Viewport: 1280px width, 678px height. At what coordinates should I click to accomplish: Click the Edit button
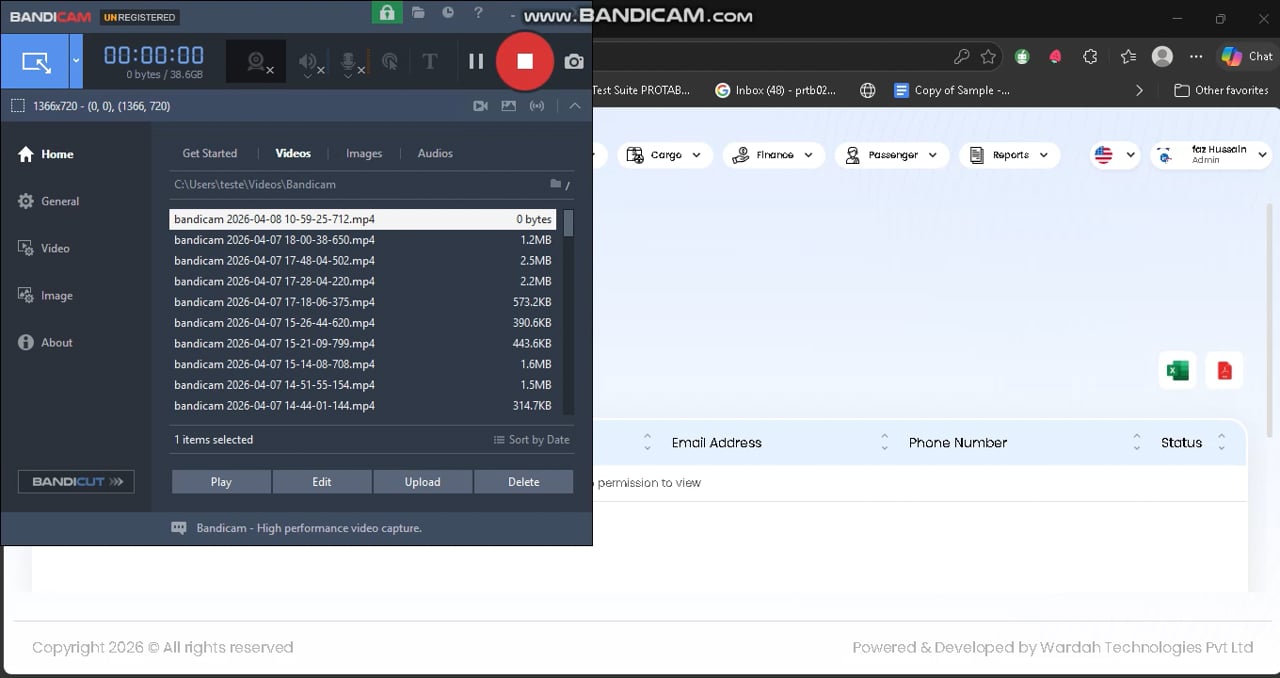point(322,482)
